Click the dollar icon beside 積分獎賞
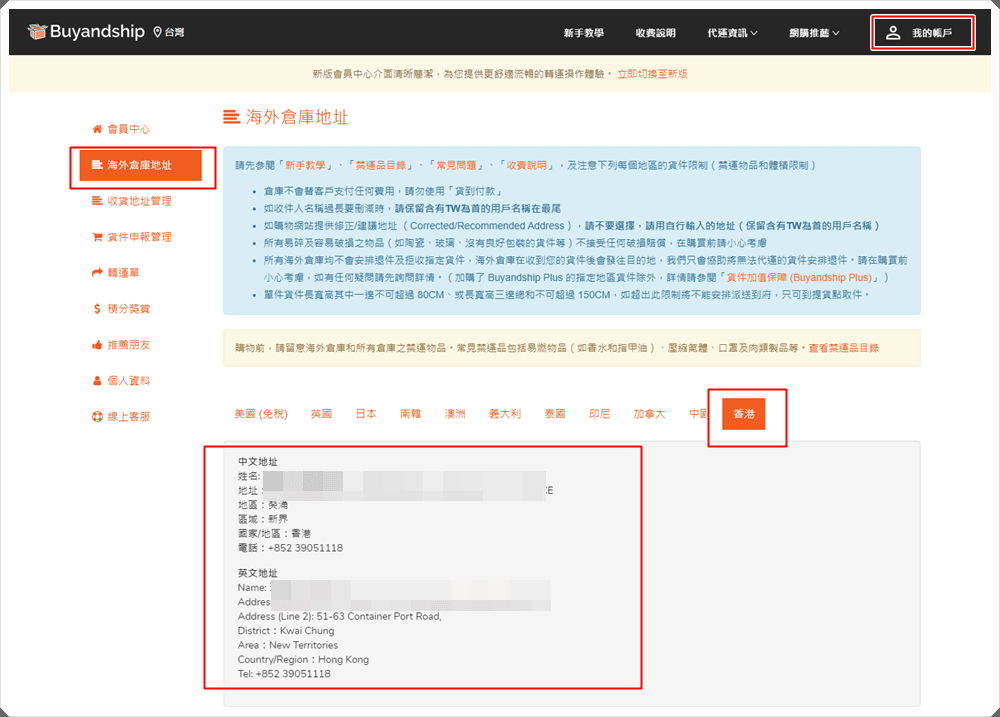The image size is (1000, 717). point(97,309)
